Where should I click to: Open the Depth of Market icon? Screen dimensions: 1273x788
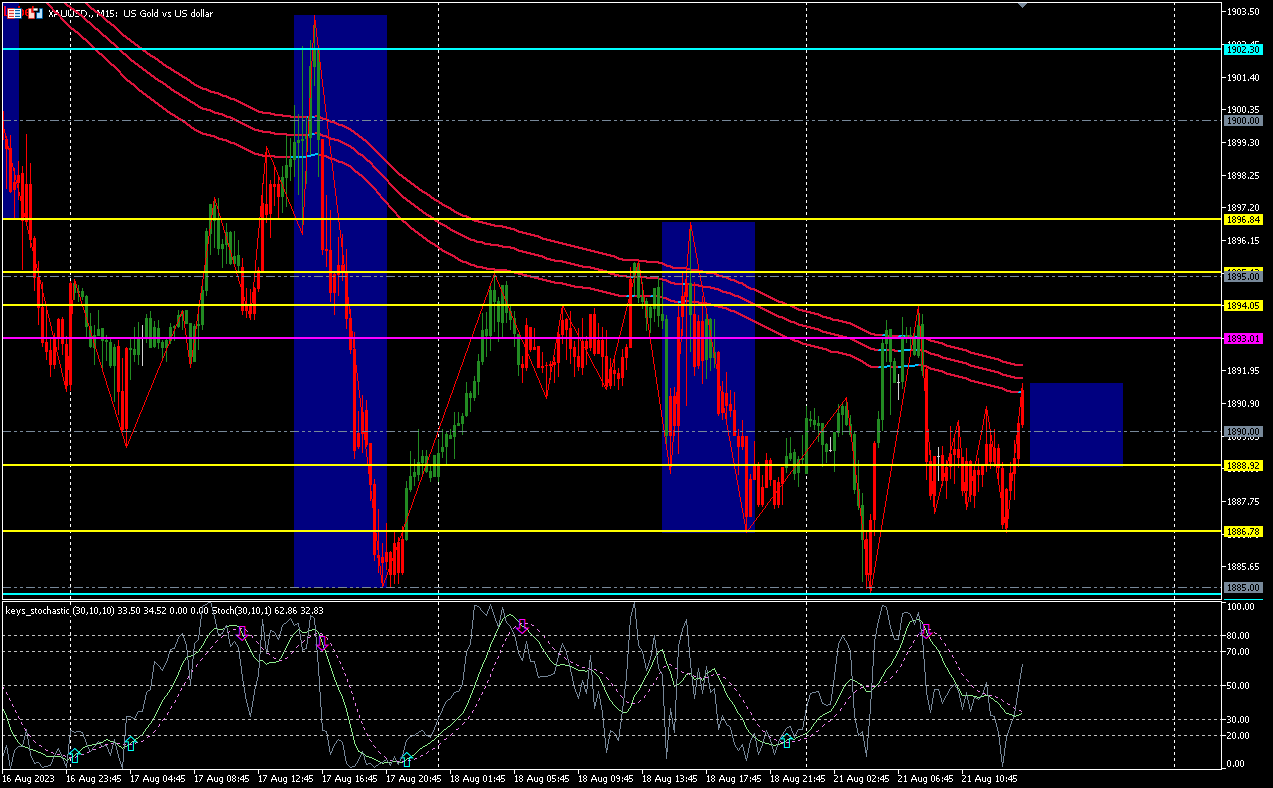tap(35, 13)
